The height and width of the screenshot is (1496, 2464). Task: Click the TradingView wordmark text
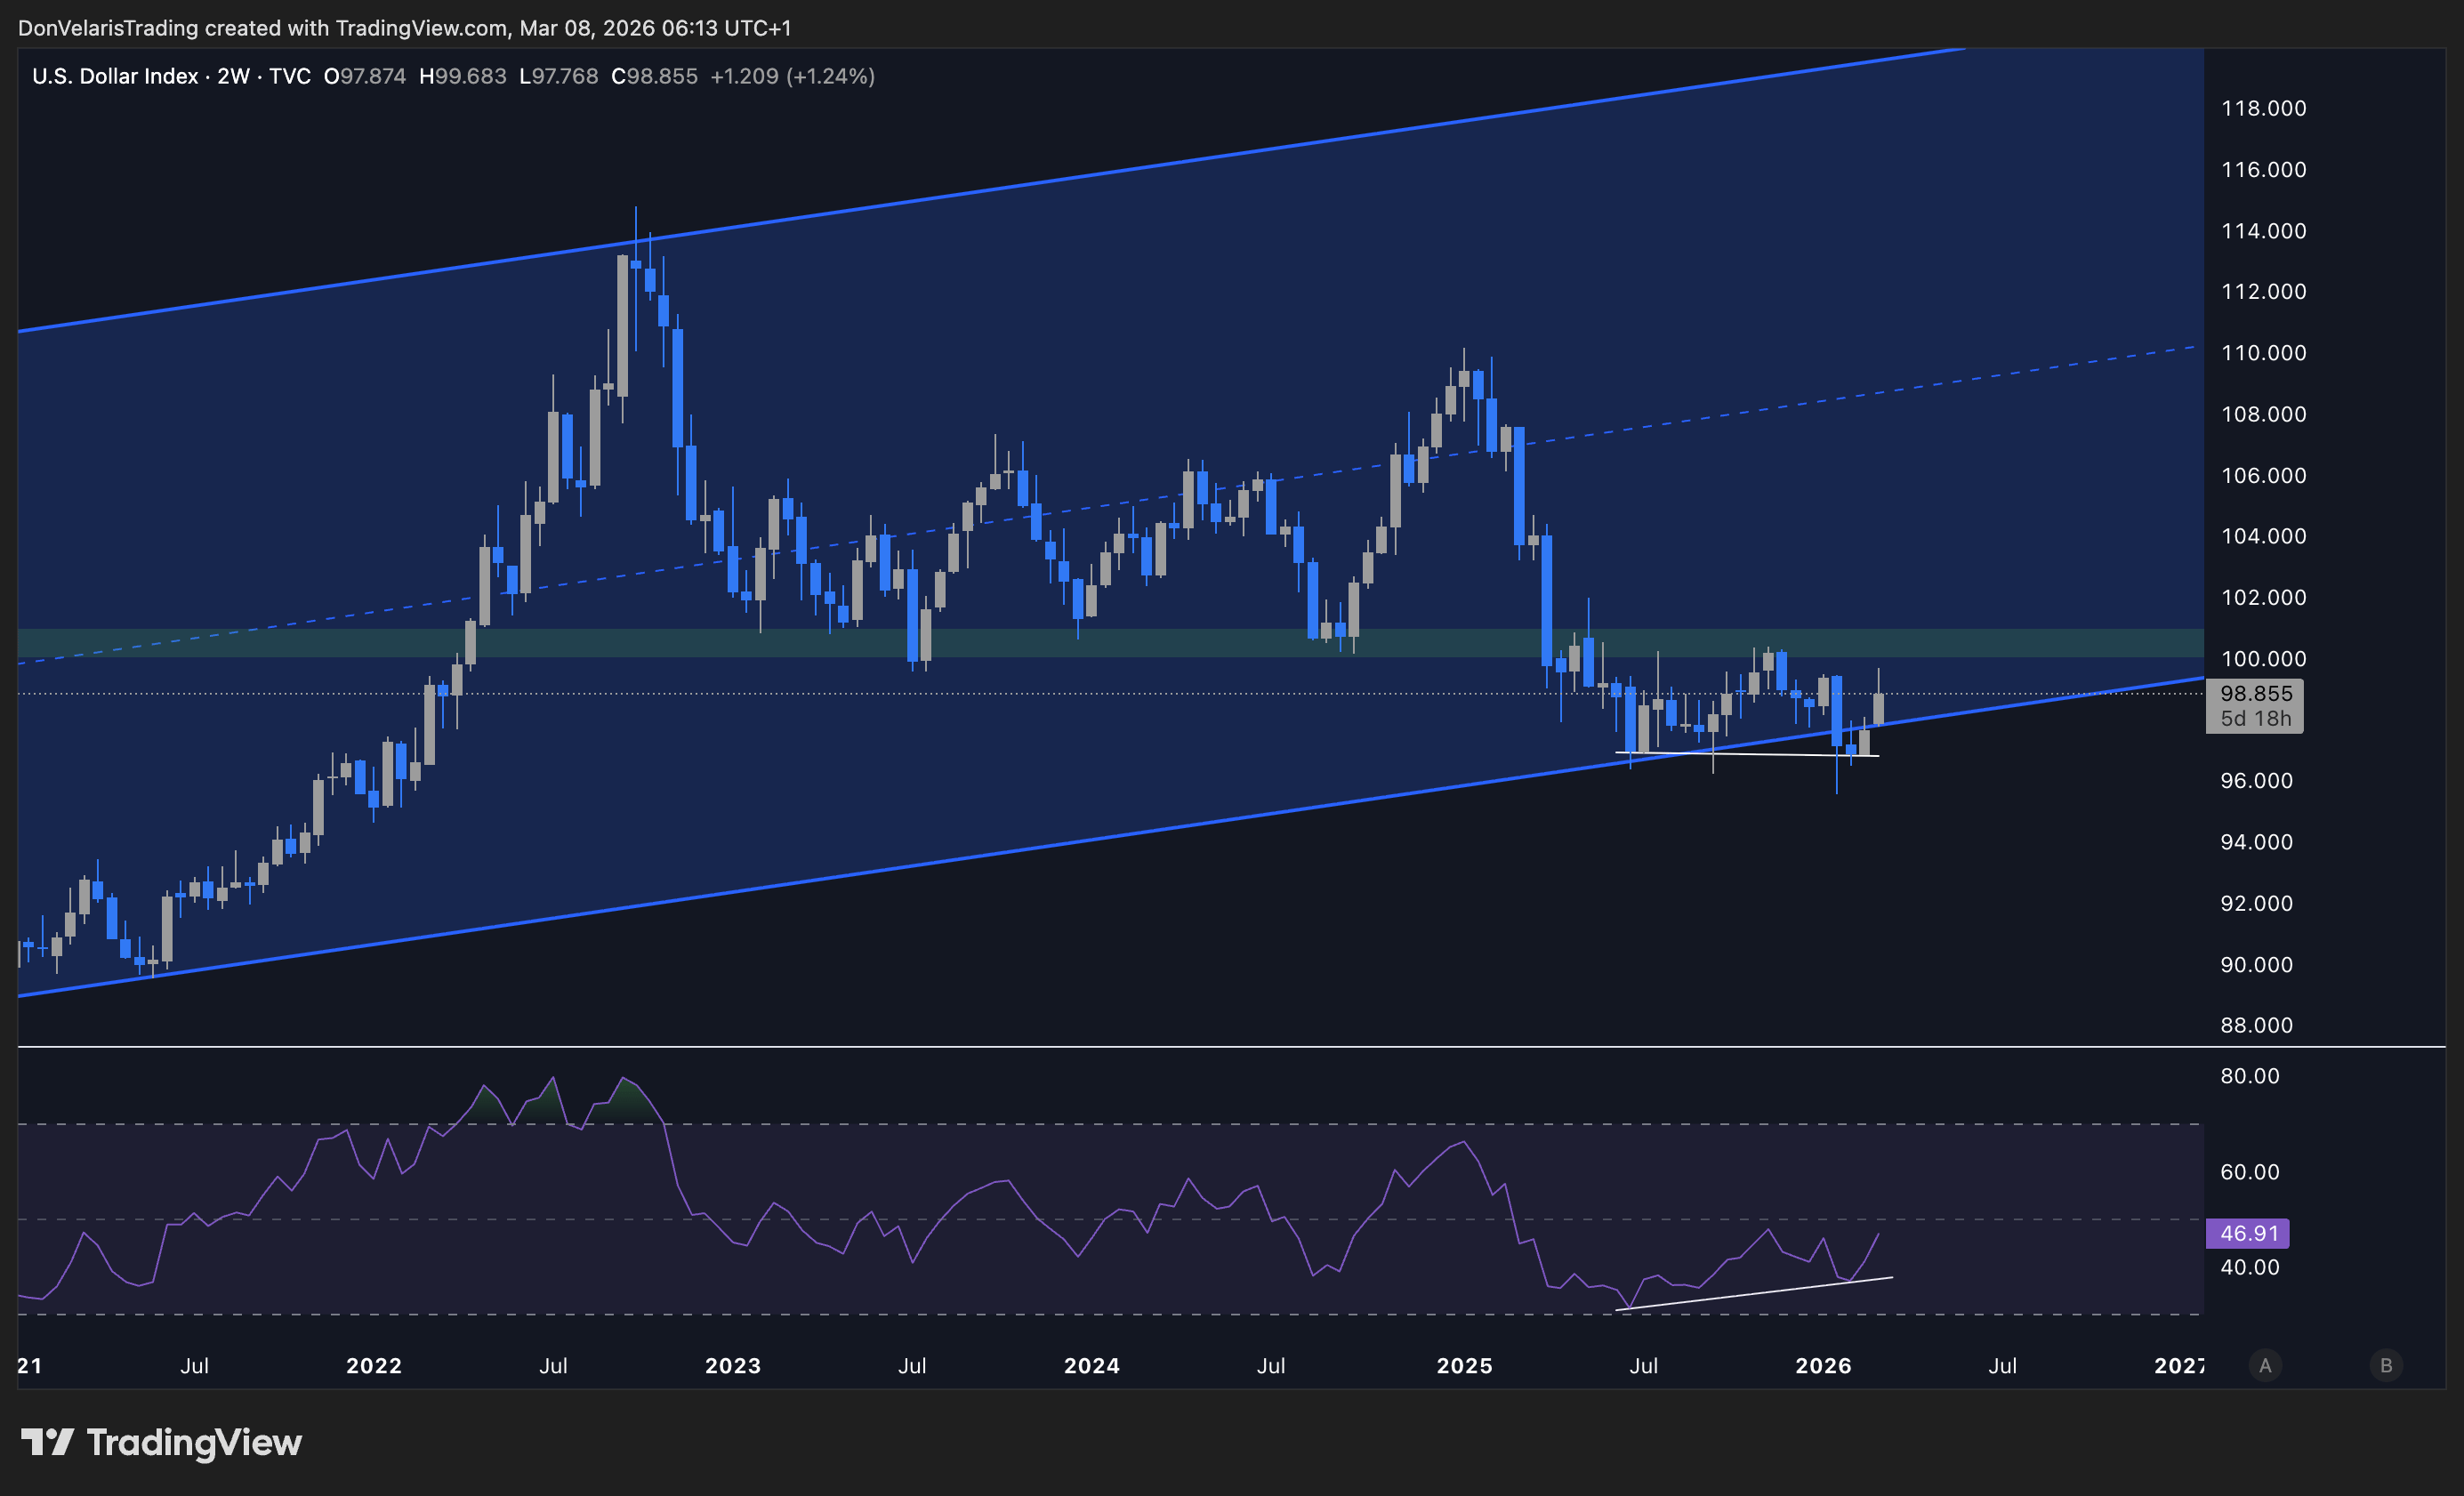pyautogui.click(x=194, y=1442)
